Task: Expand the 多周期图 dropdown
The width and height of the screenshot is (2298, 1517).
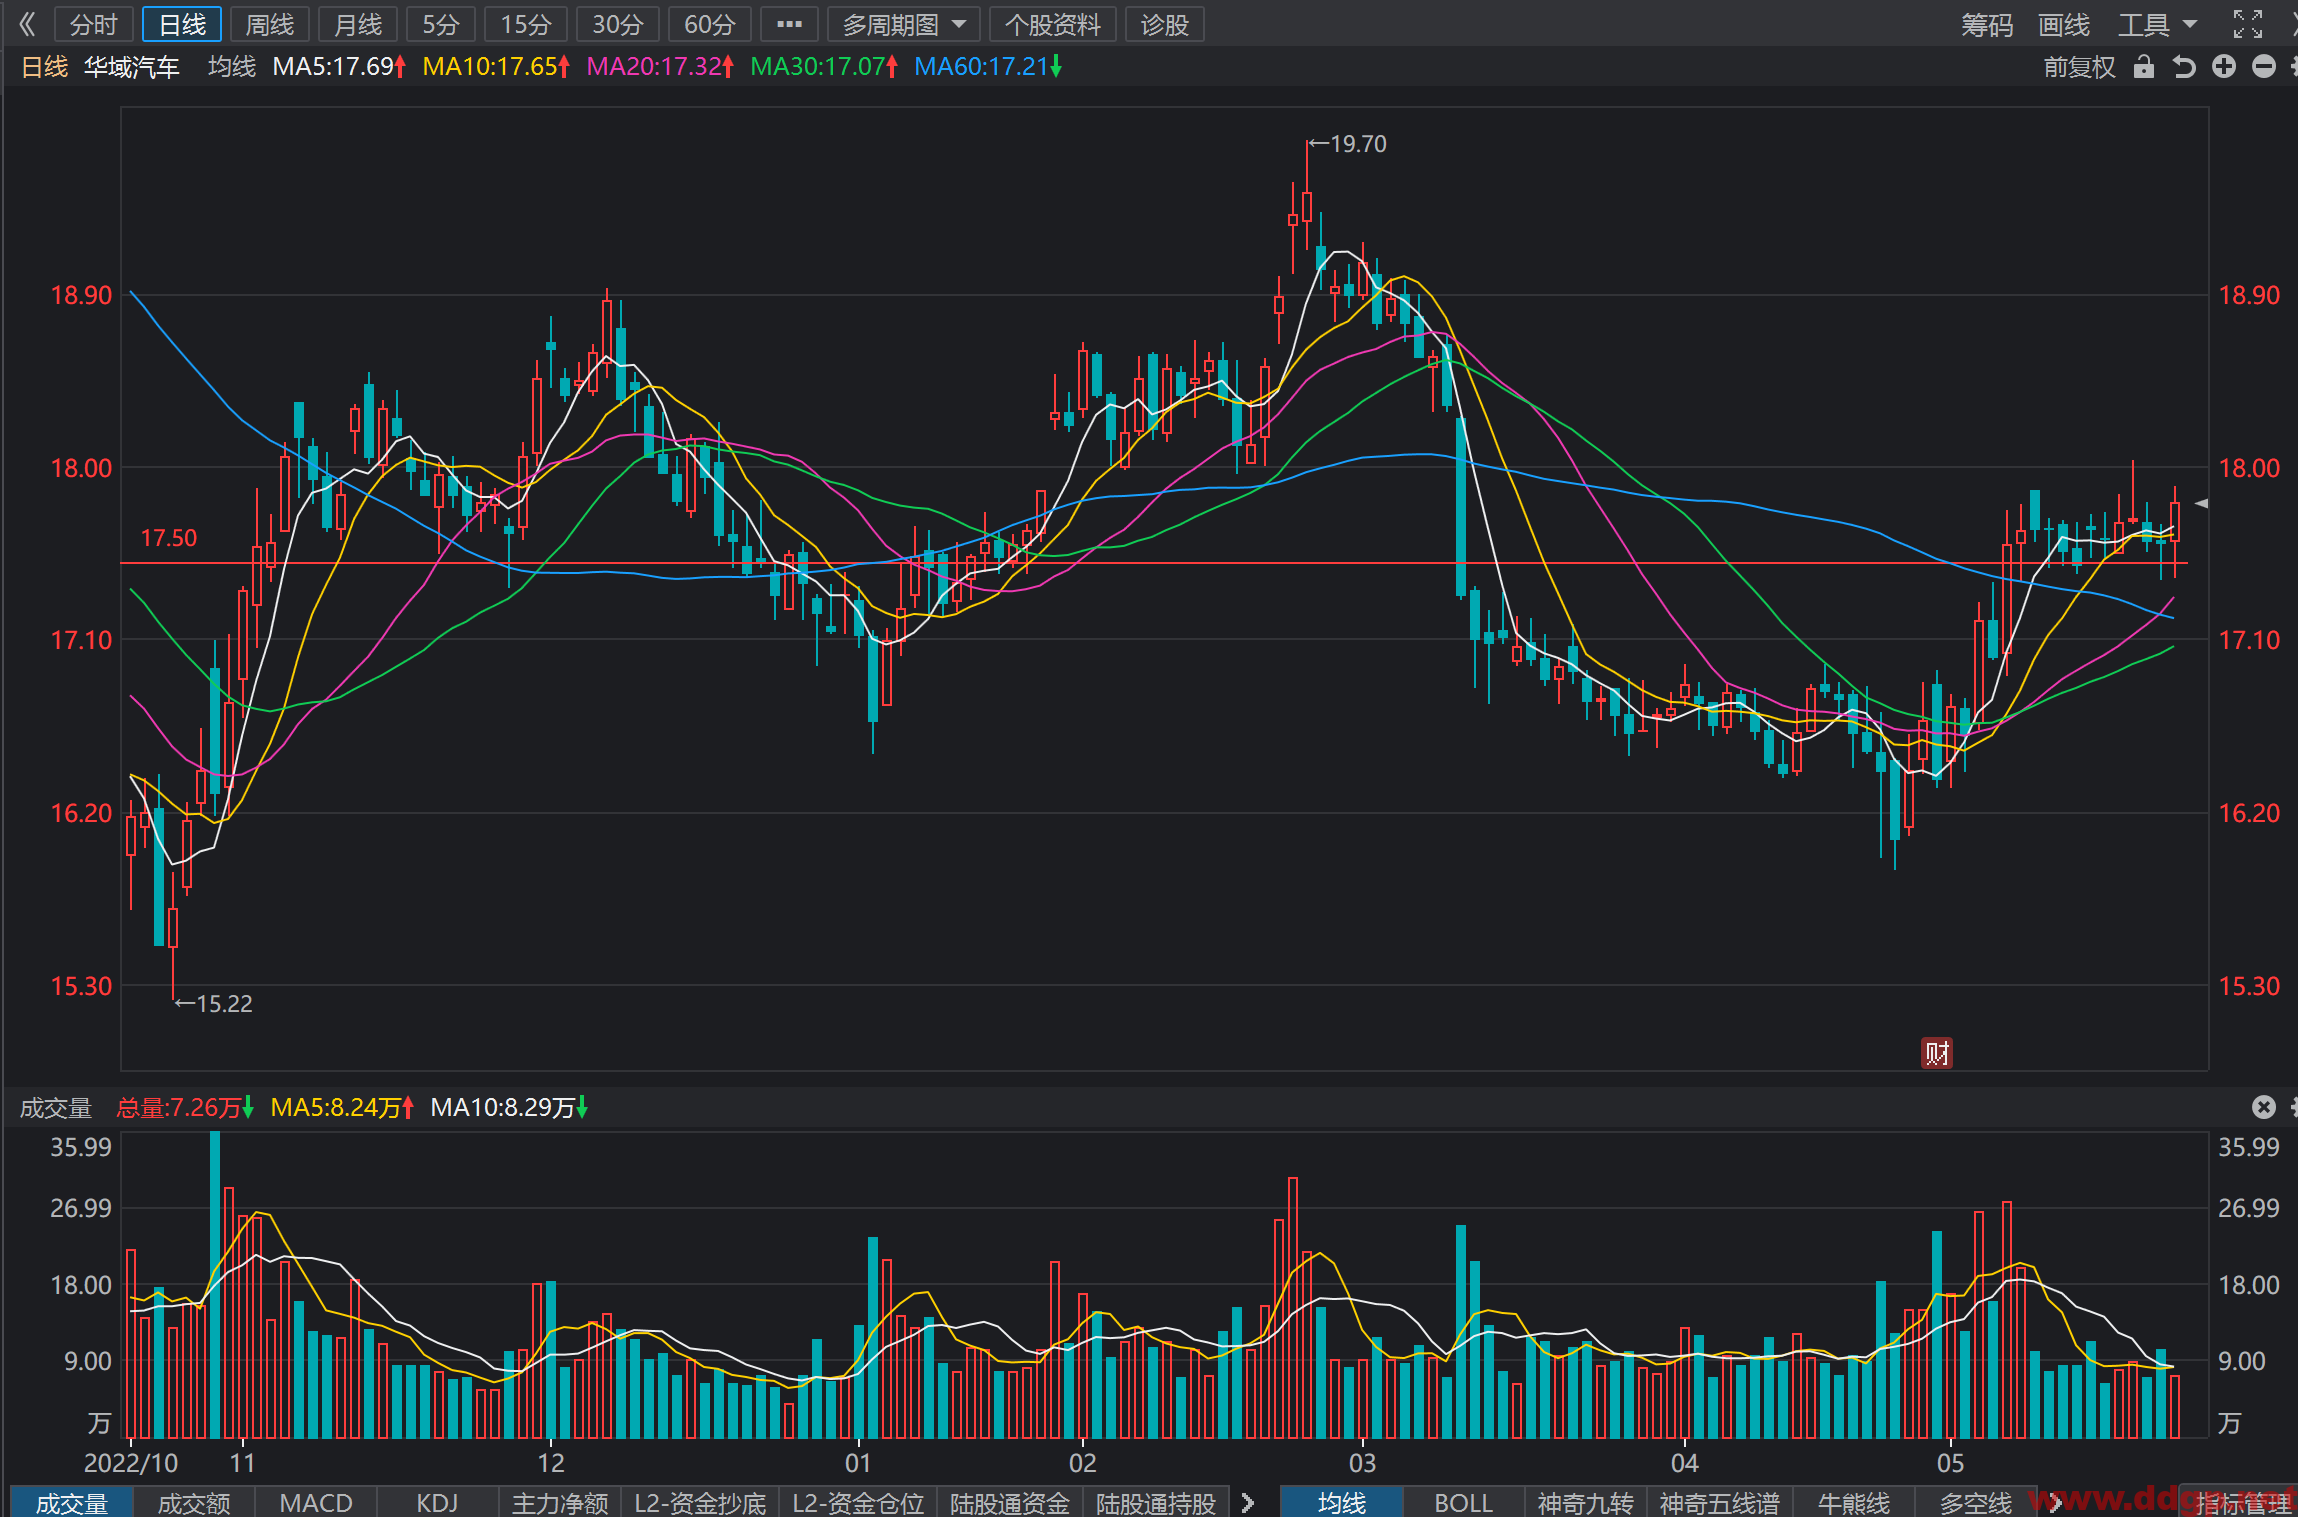Action: 904,24
